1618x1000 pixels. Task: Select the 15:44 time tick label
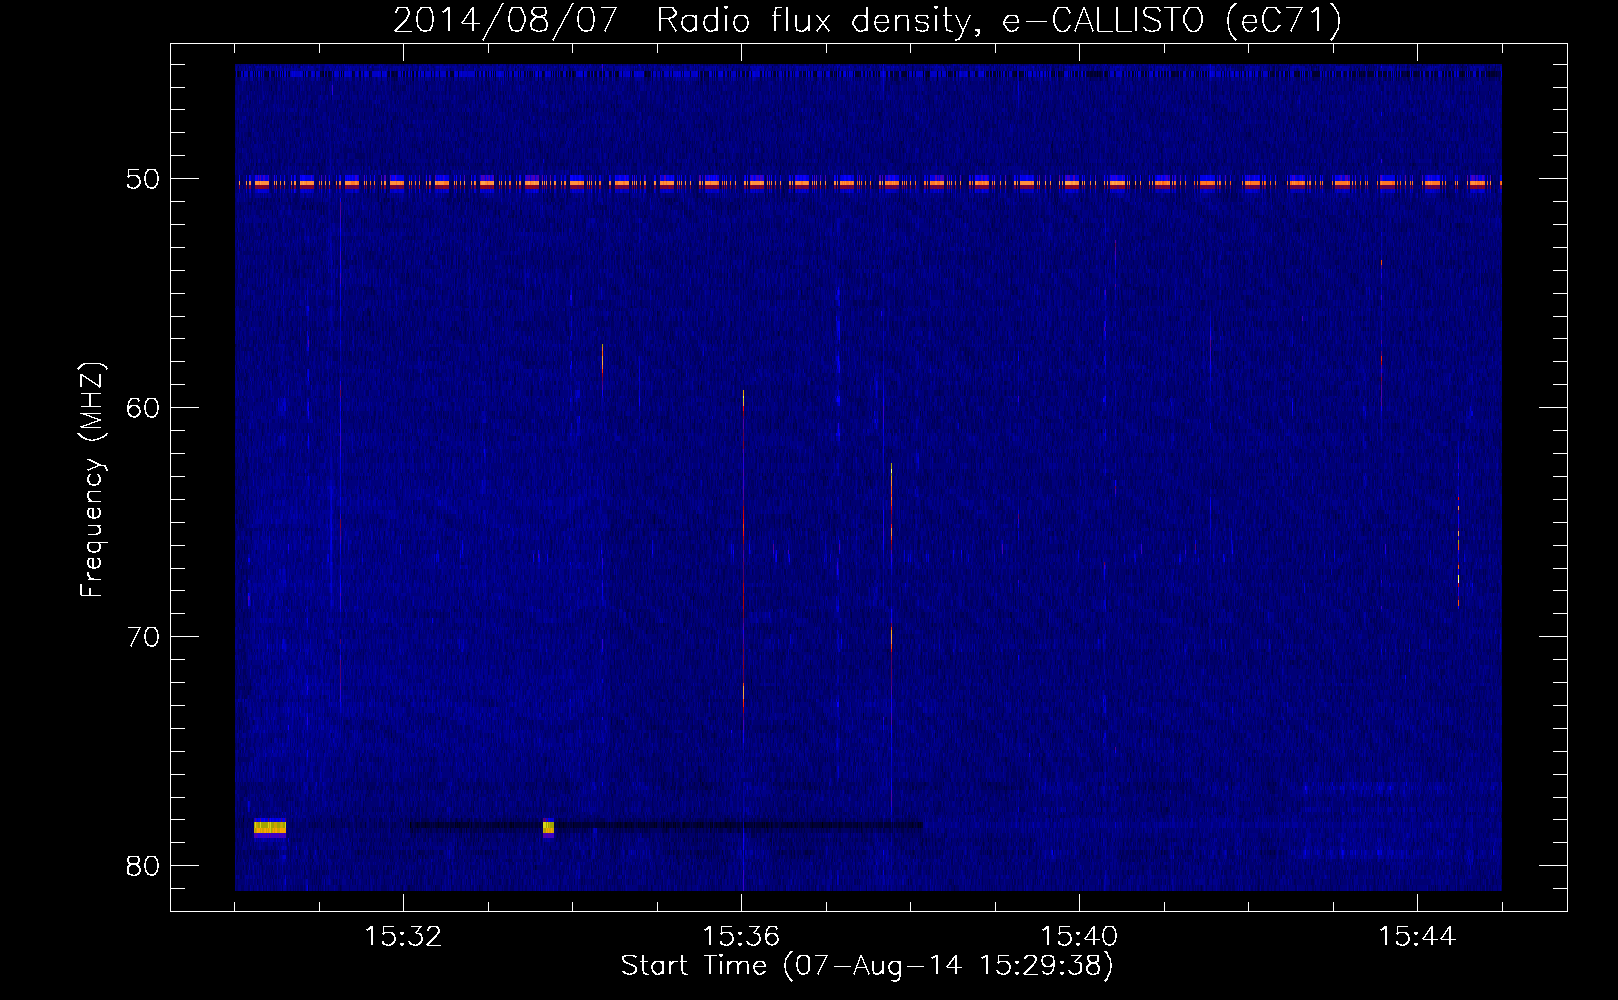tap(1417, 936)
